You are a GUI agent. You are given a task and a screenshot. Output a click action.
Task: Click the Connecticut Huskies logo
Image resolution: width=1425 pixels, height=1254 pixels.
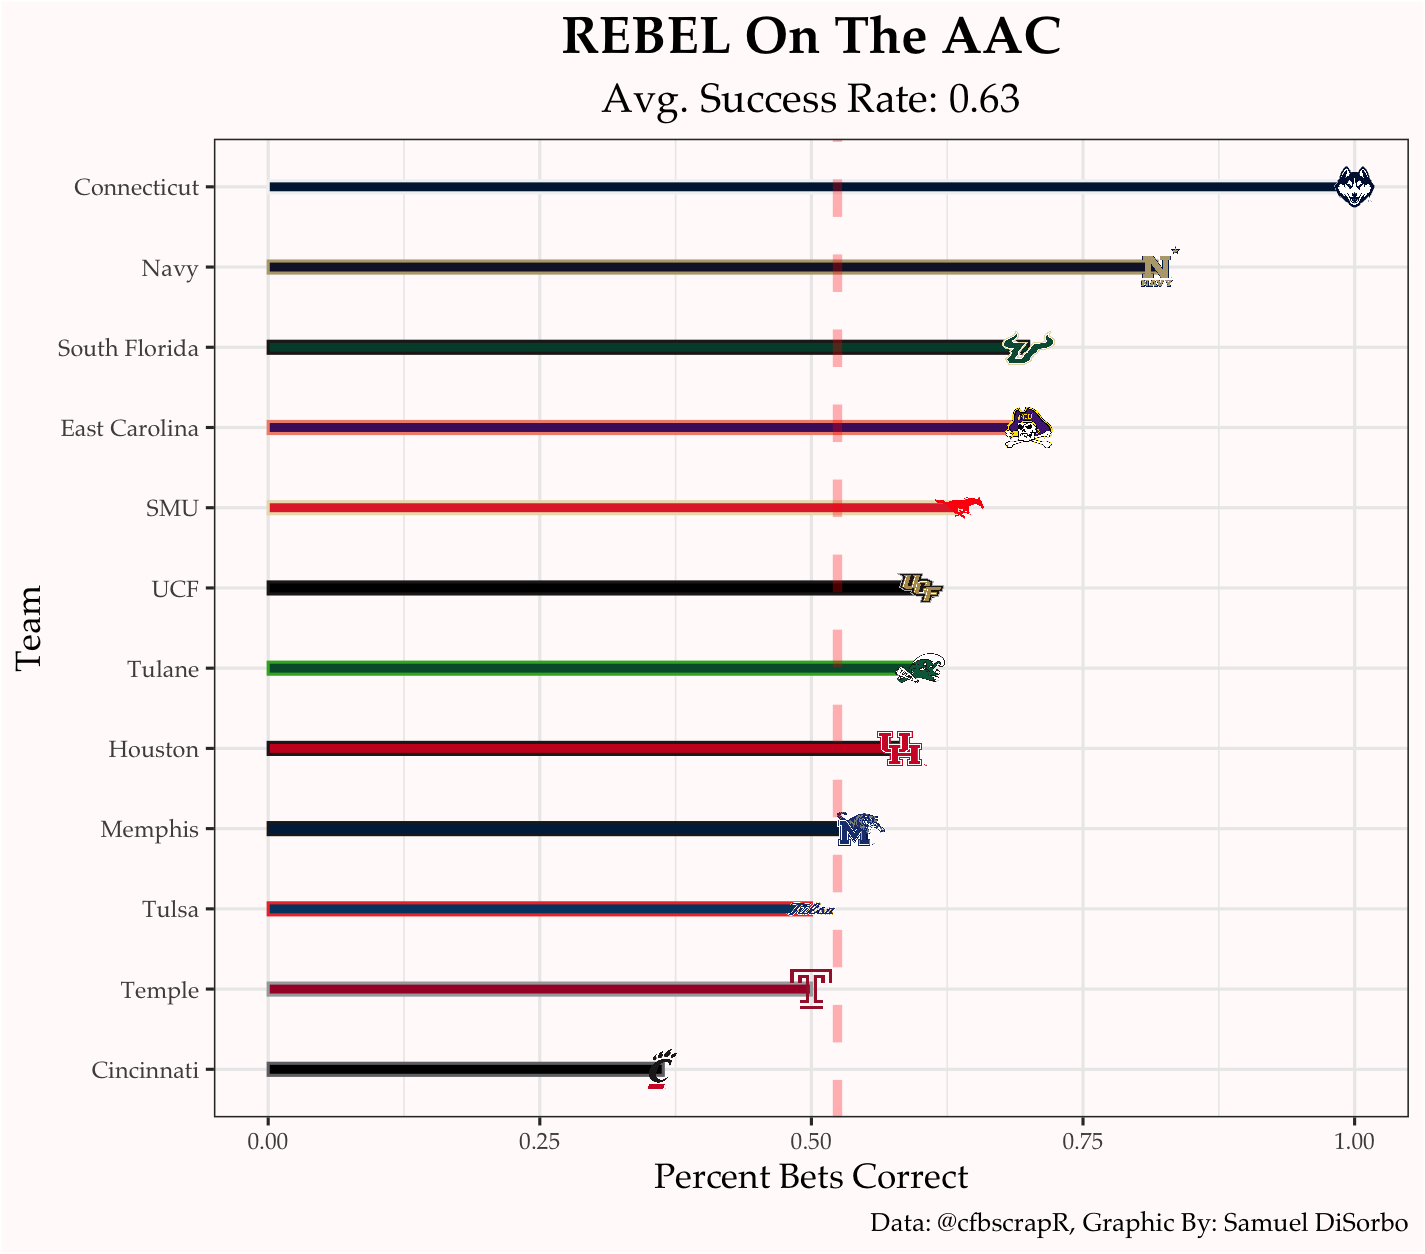tap(1355, 187)
